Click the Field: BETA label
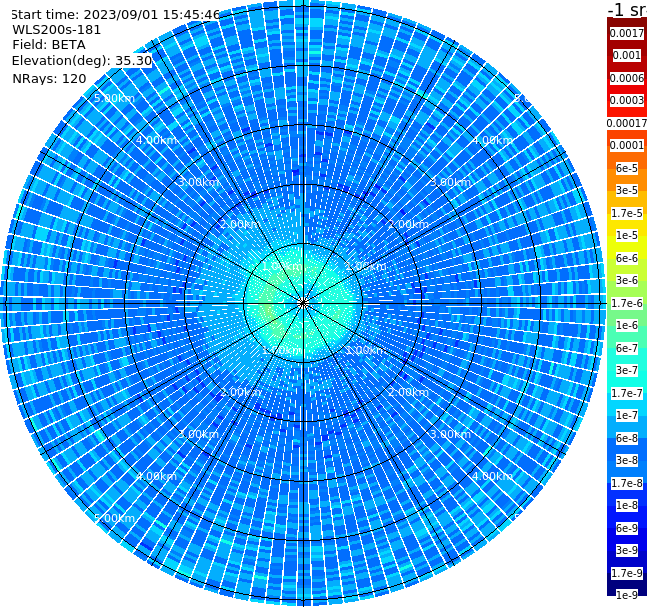This screenshot has height=607, width=647. [49, 45]
